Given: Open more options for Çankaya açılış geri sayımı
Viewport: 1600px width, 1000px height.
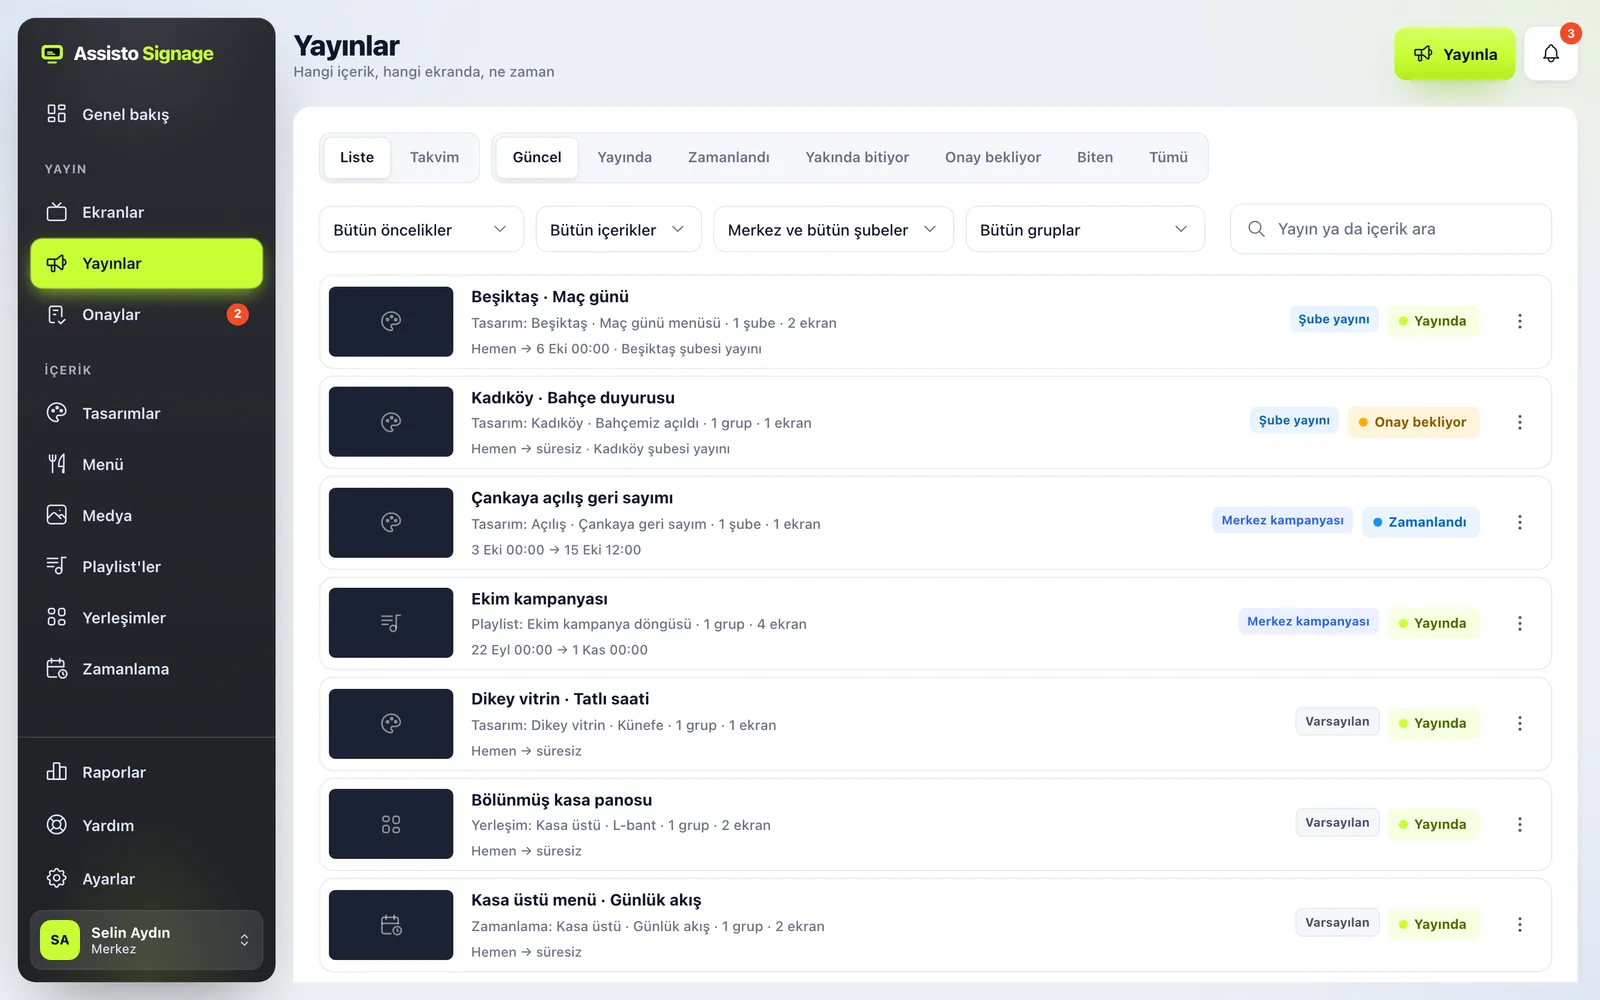Looking at the screenshot, I should tap(1519, 522).
